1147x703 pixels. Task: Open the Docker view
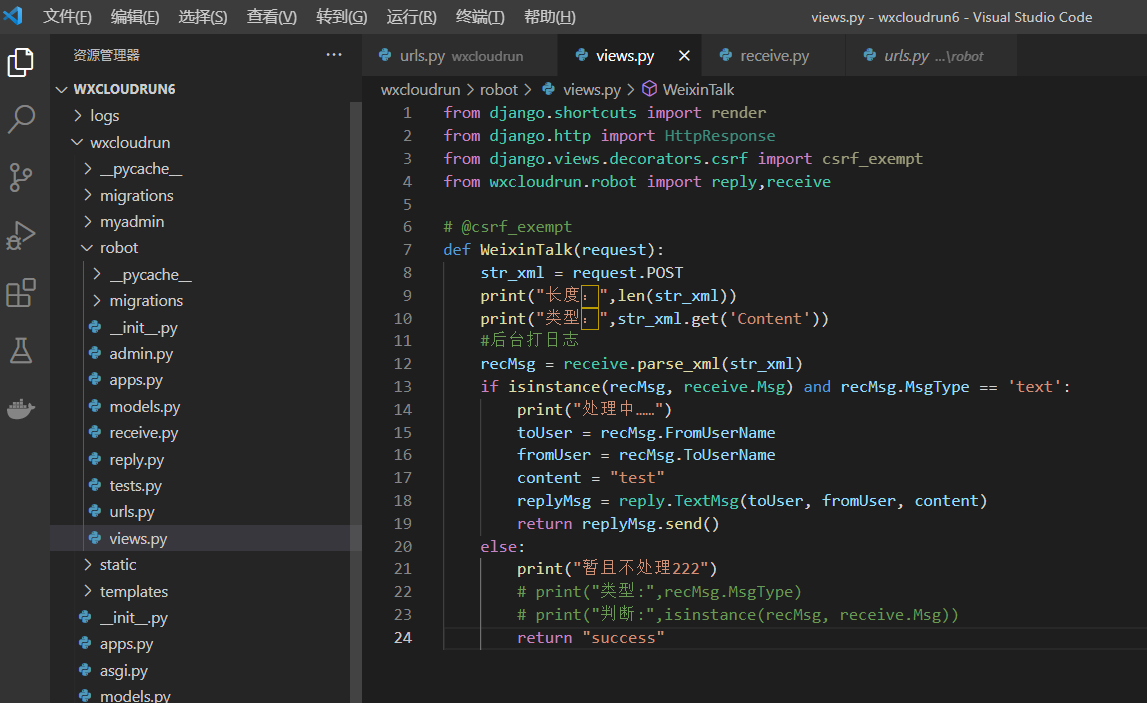pyautogui.click(x=20, y=409)
